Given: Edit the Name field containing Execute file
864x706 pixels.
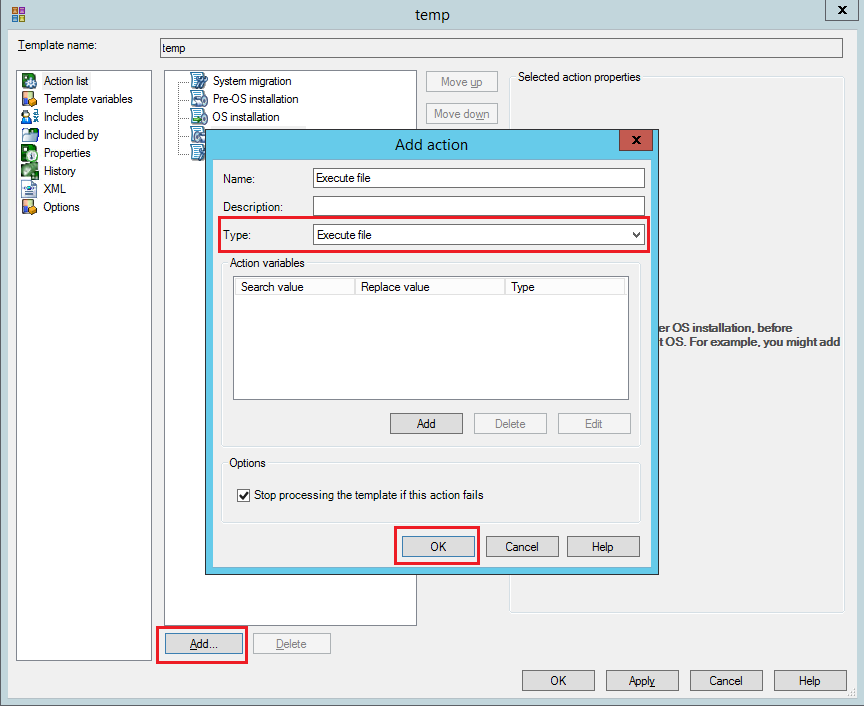Looking at the screenshot, I should 478,177.
